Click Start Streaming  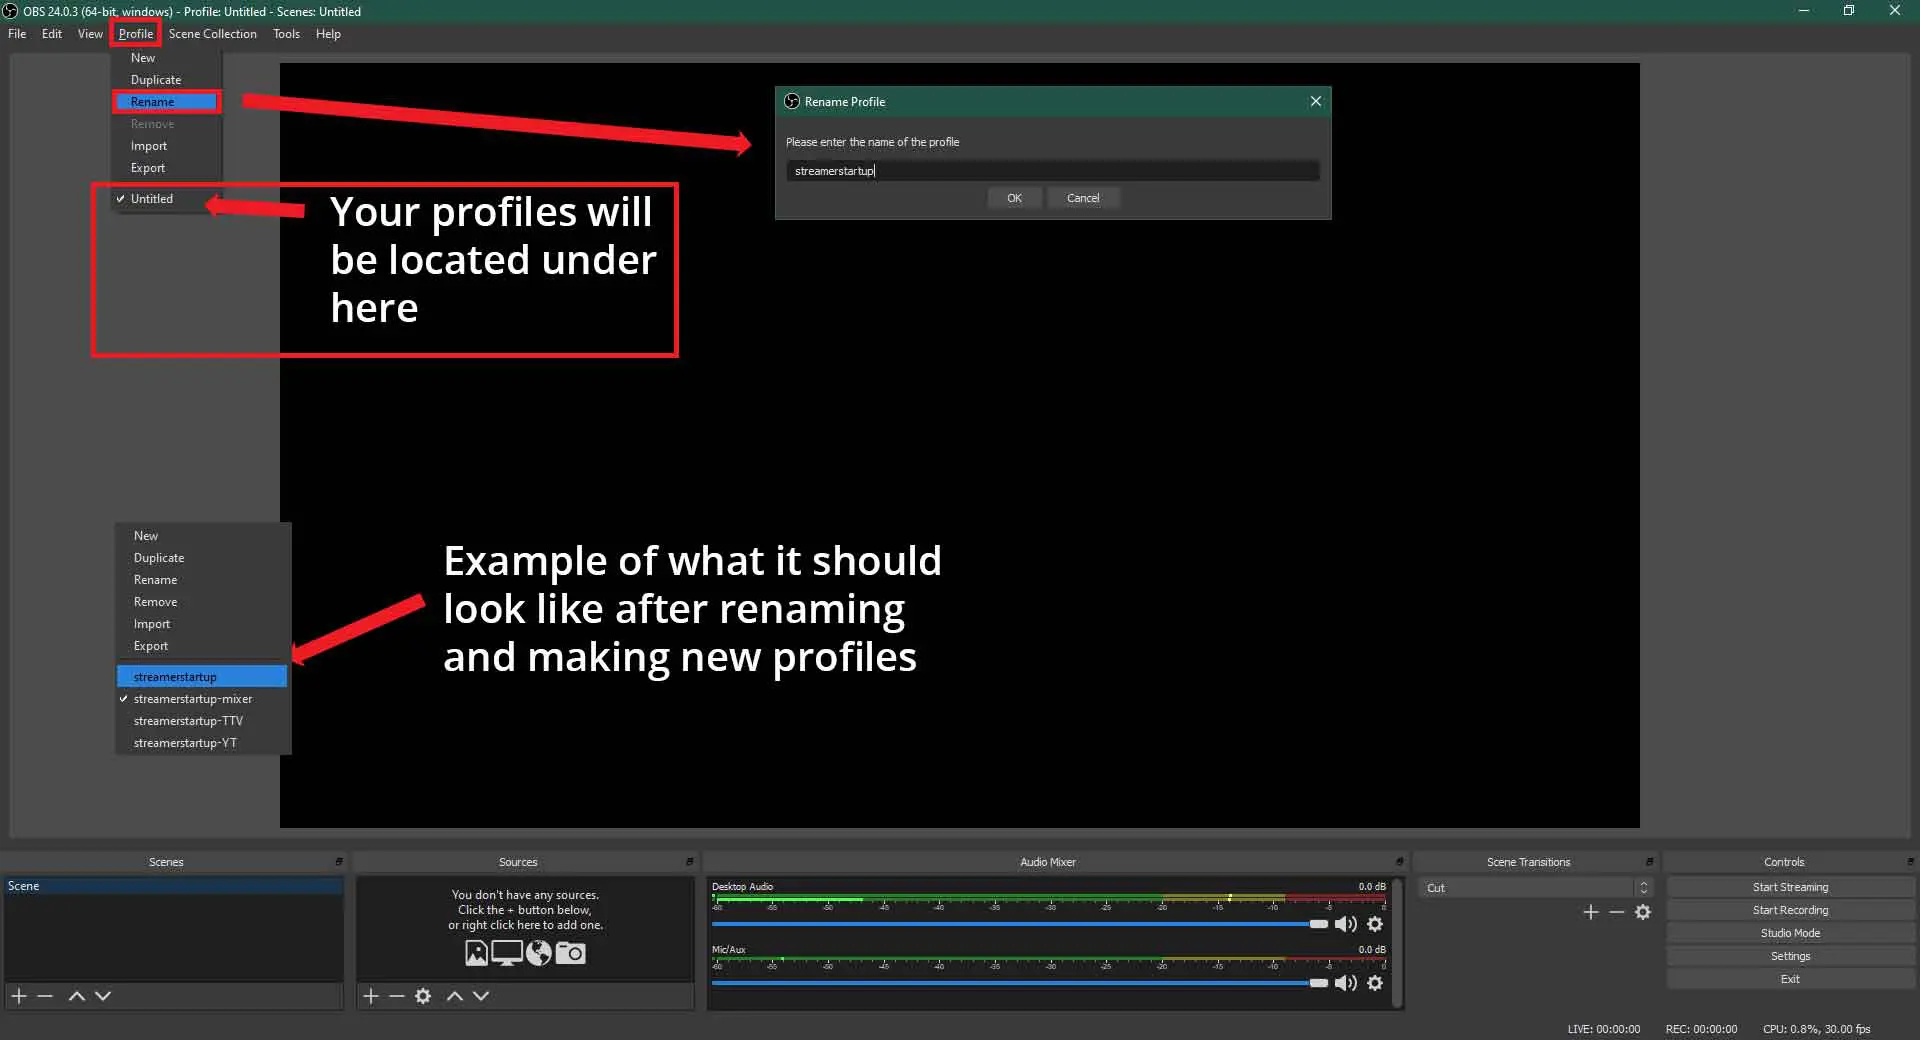(x=1790, y=887)
